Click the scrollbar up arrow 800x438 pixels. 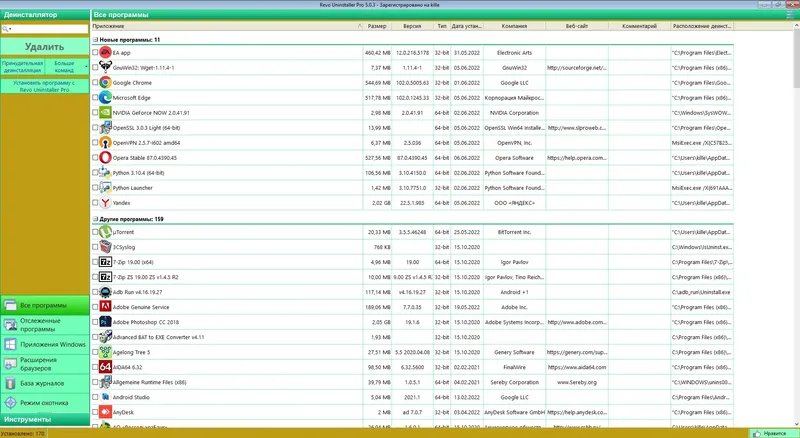click(796, 25)
